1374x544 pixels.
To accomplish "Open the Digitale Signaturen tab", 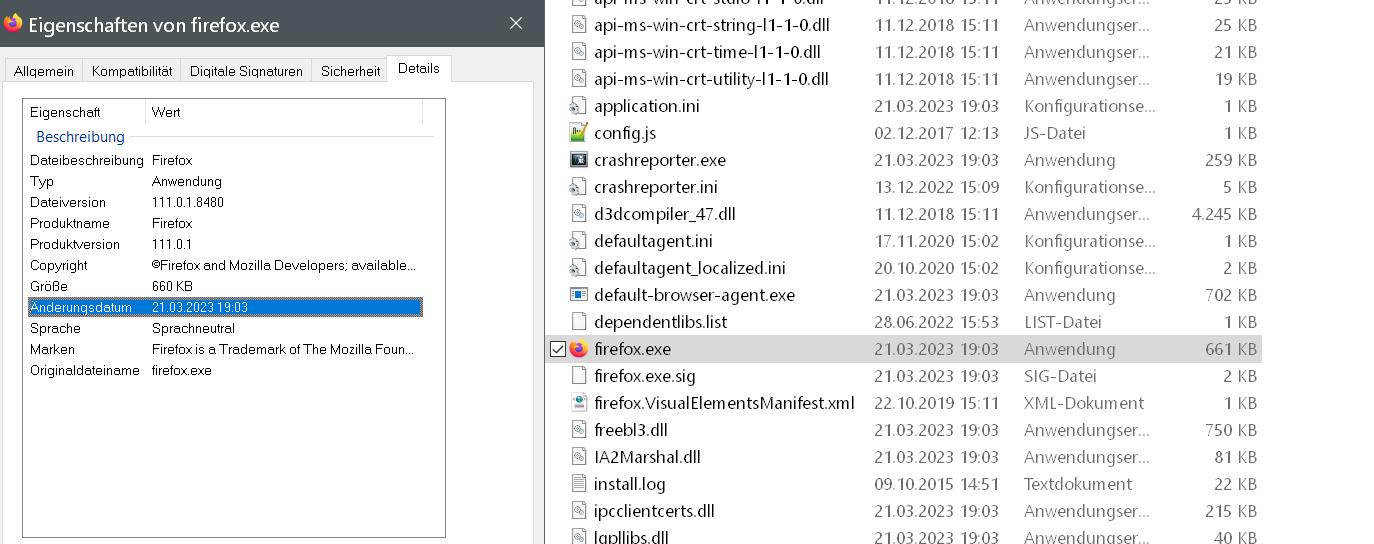I will click(x=246, y=71).
